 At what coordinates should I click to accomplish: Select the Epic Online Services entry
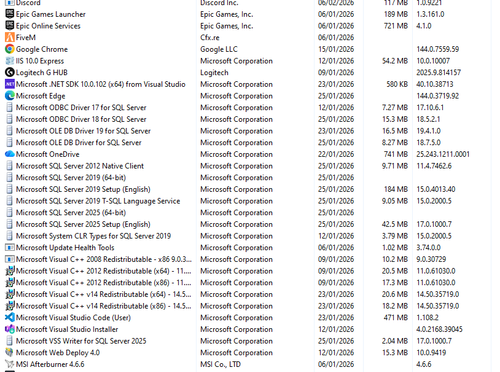[48, 26]
